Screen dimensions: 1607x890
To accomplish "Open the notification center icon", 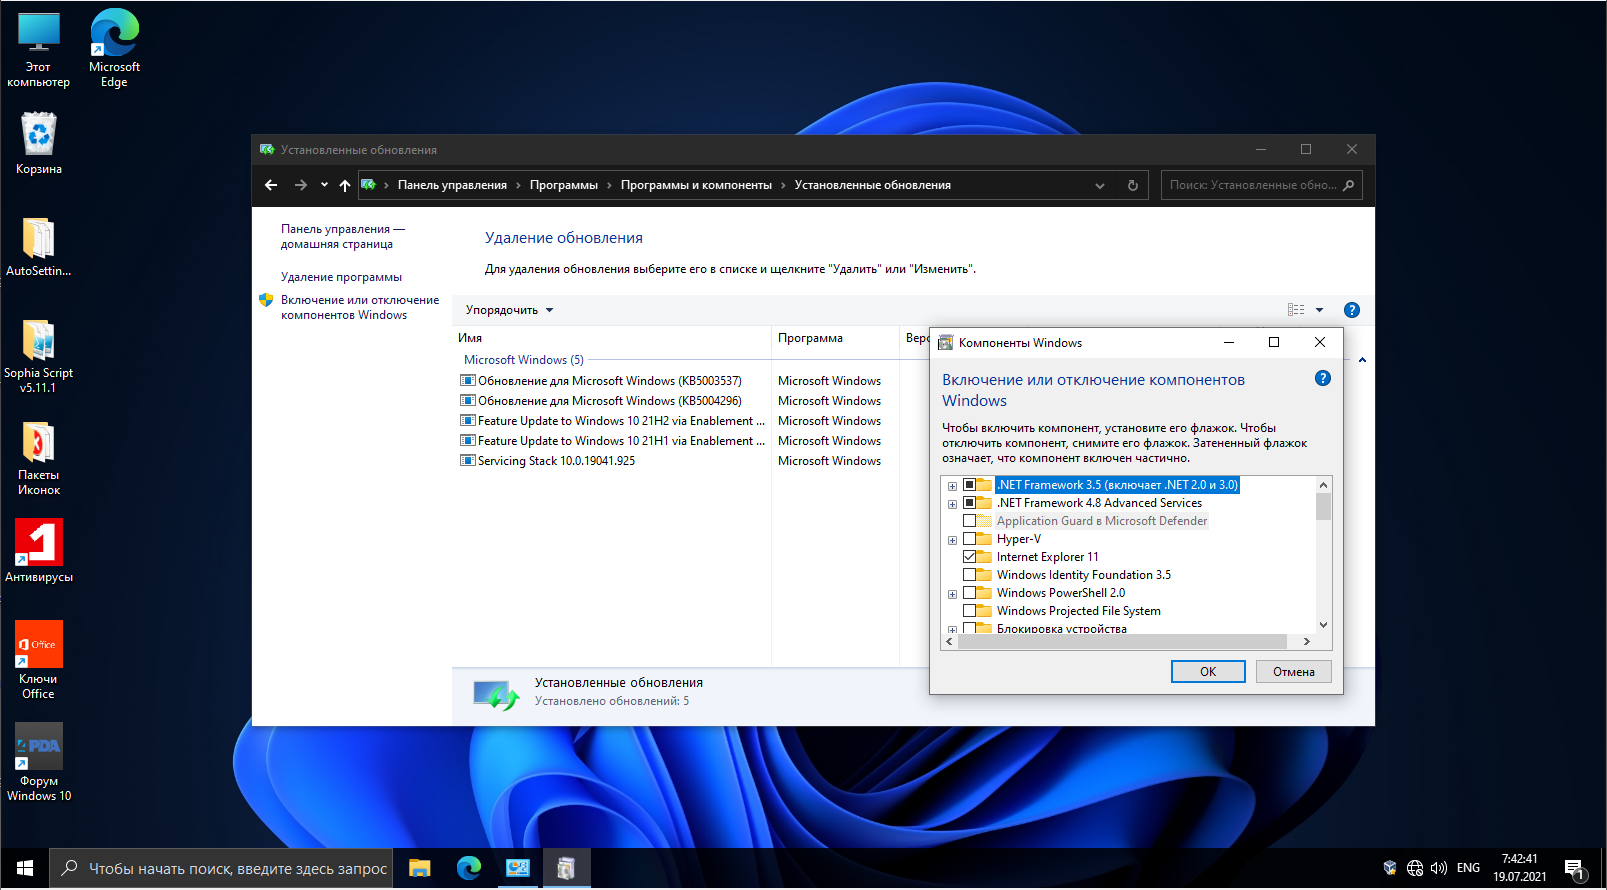I will click(x=1575, y=869).
